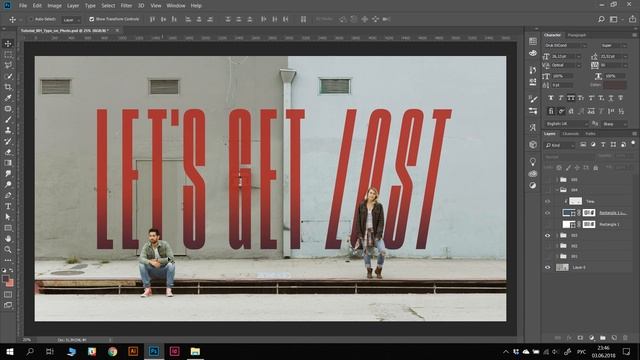Click Faux Bold style in Character panel

[x=551, y=98]
